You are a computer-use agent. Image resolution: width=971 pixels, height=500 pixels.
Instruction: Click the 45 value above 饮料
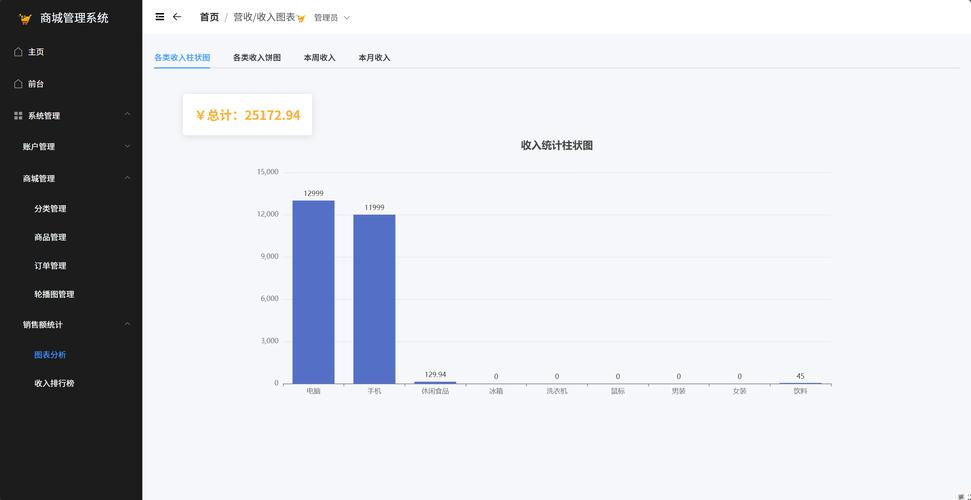[801, 376]
